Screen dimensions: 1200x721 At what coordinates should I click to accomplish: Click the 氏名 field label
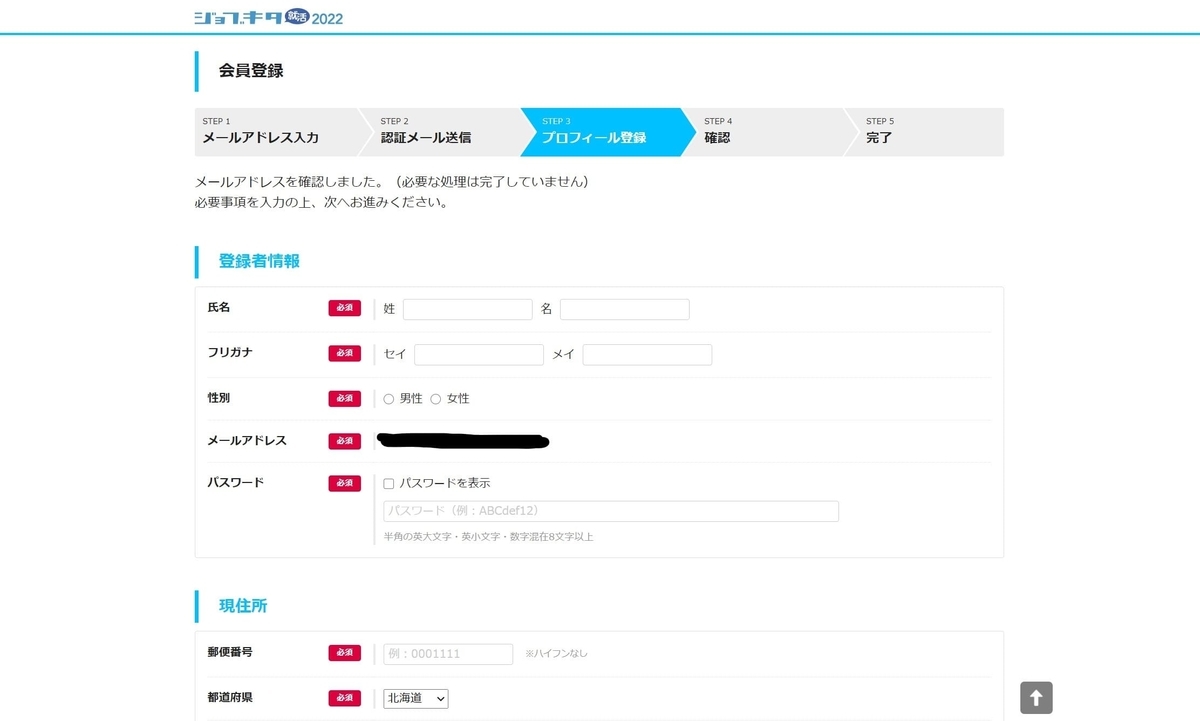click(x=219, y=308)
